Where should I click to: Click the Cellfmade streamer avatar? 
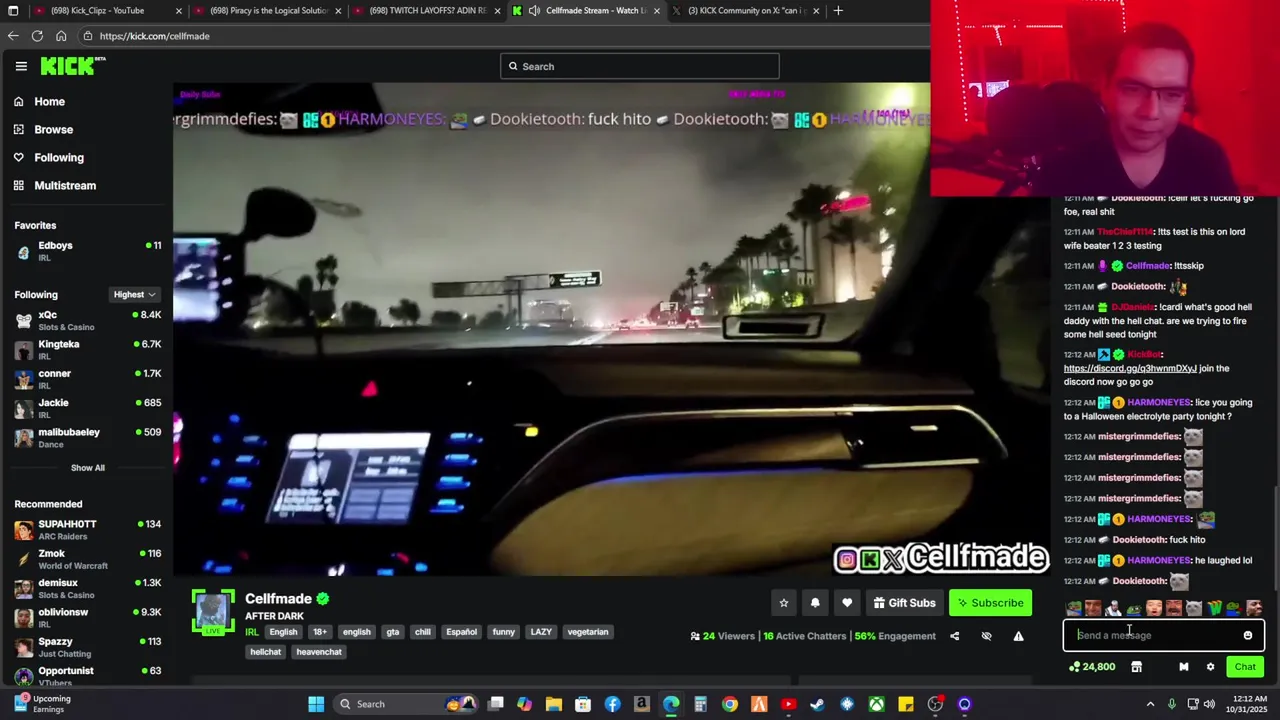click(x=213, y=612)
